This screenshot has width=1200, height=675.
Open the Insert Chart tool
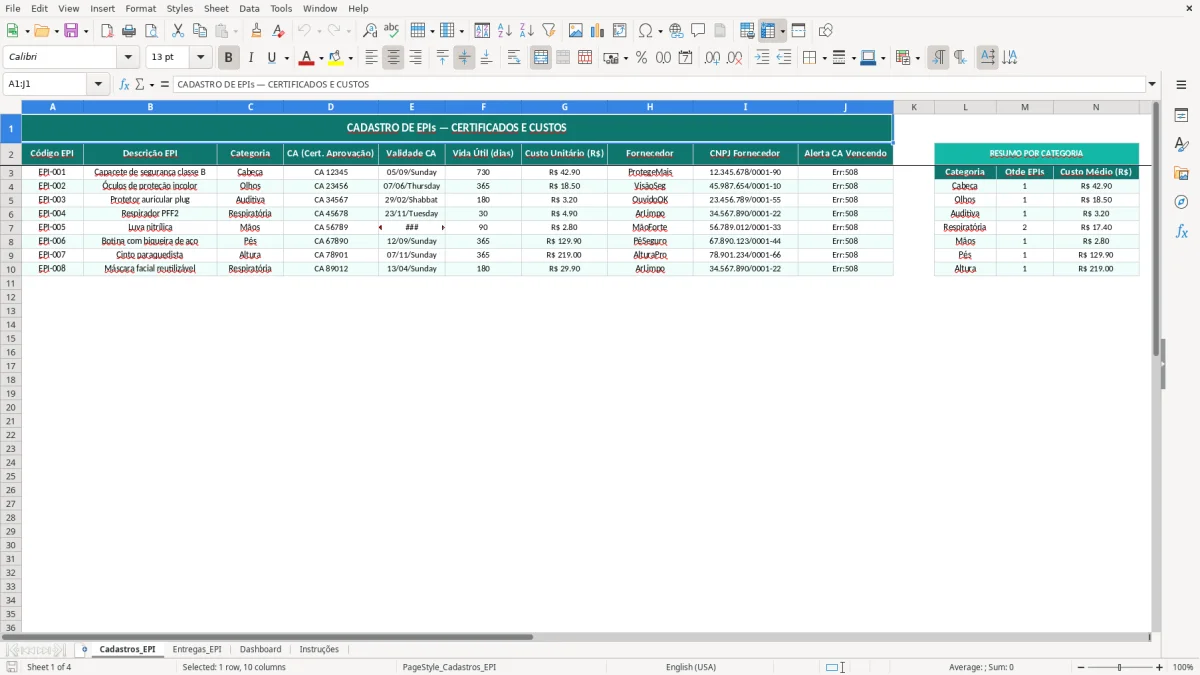pyautogui.click(x=597, y=30)
